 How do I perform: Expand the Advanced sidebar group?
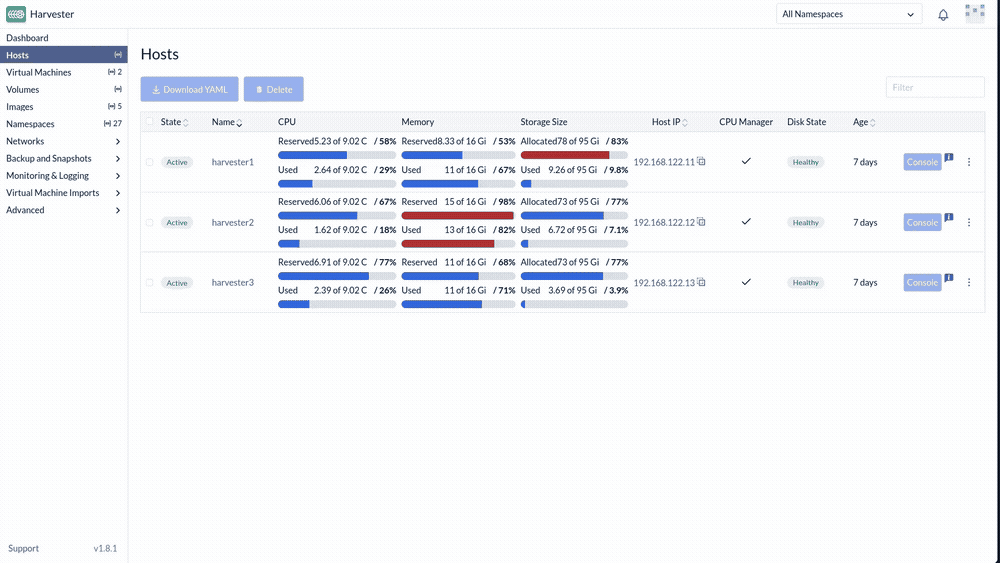click(63, 210)
